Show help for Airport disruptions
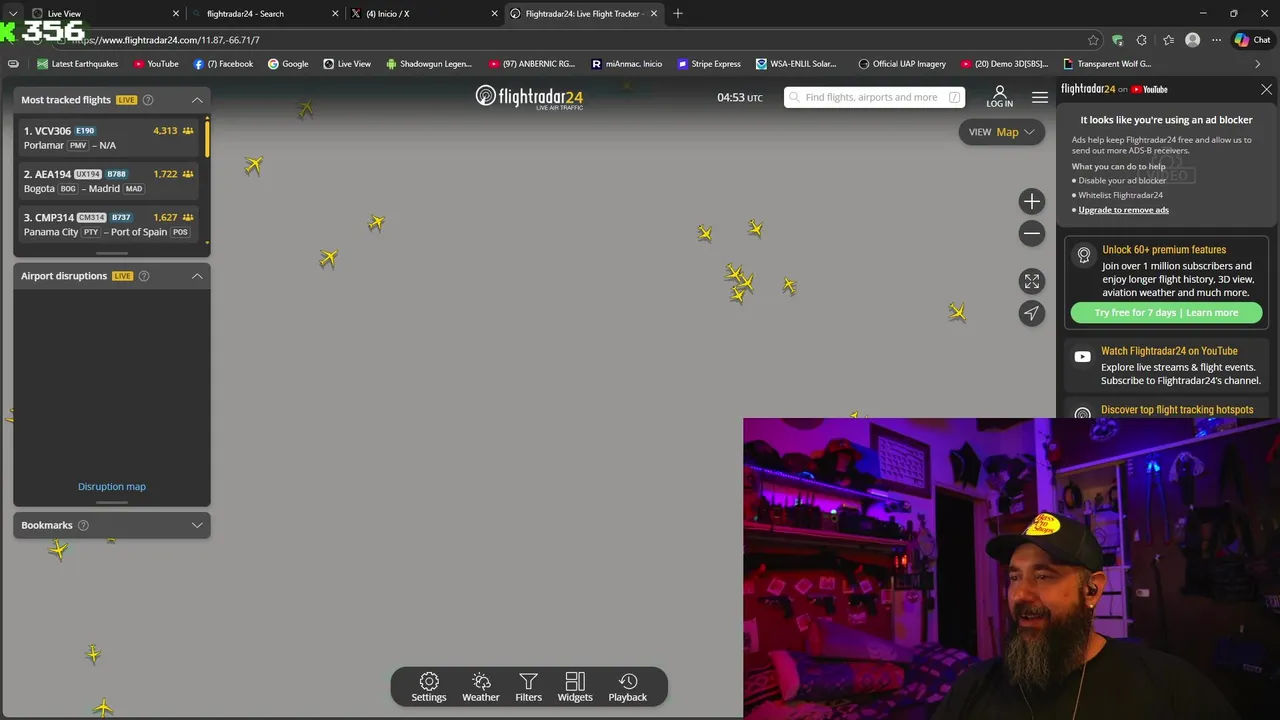1280x720 pixels. click(144, 276)
